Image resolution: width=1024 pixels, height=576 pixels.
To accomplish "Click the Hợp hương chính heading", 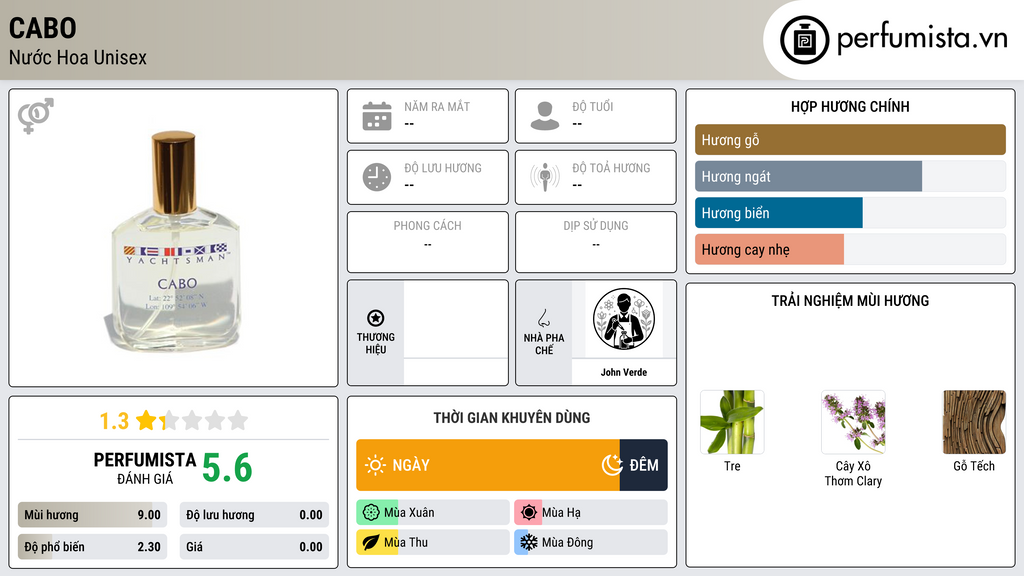I will [x=850, y=106].
